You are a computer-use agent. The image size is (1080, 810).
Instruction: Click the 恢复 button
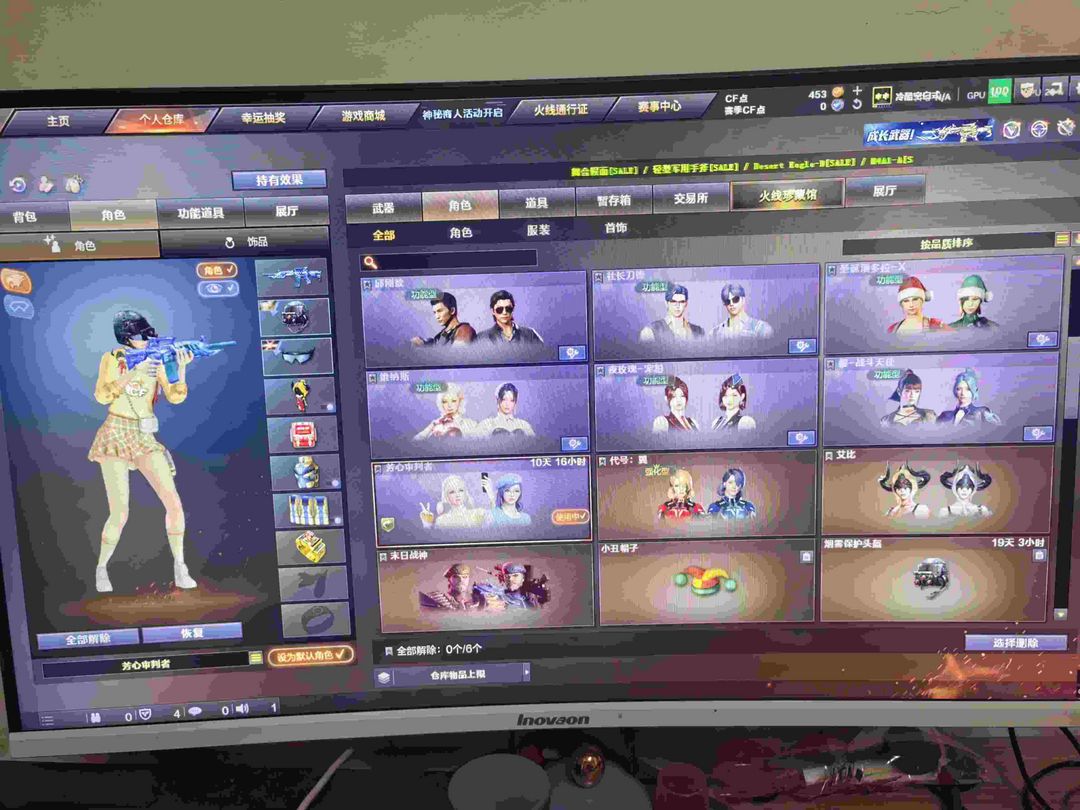pyautogui.click(x=192, y=632)
